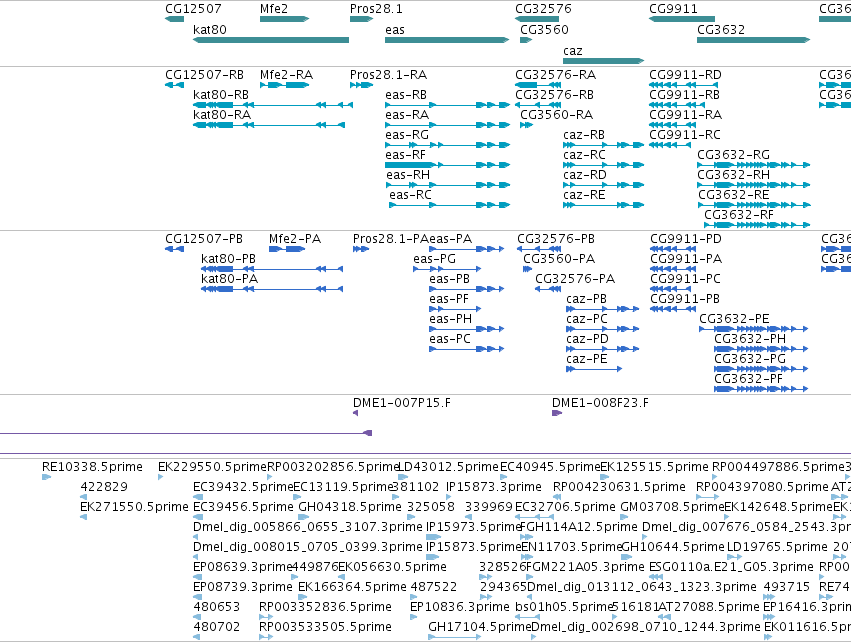Select protein CG3632-PF
This screenshot has height=642, width=851.
click(x=748, y=380)
